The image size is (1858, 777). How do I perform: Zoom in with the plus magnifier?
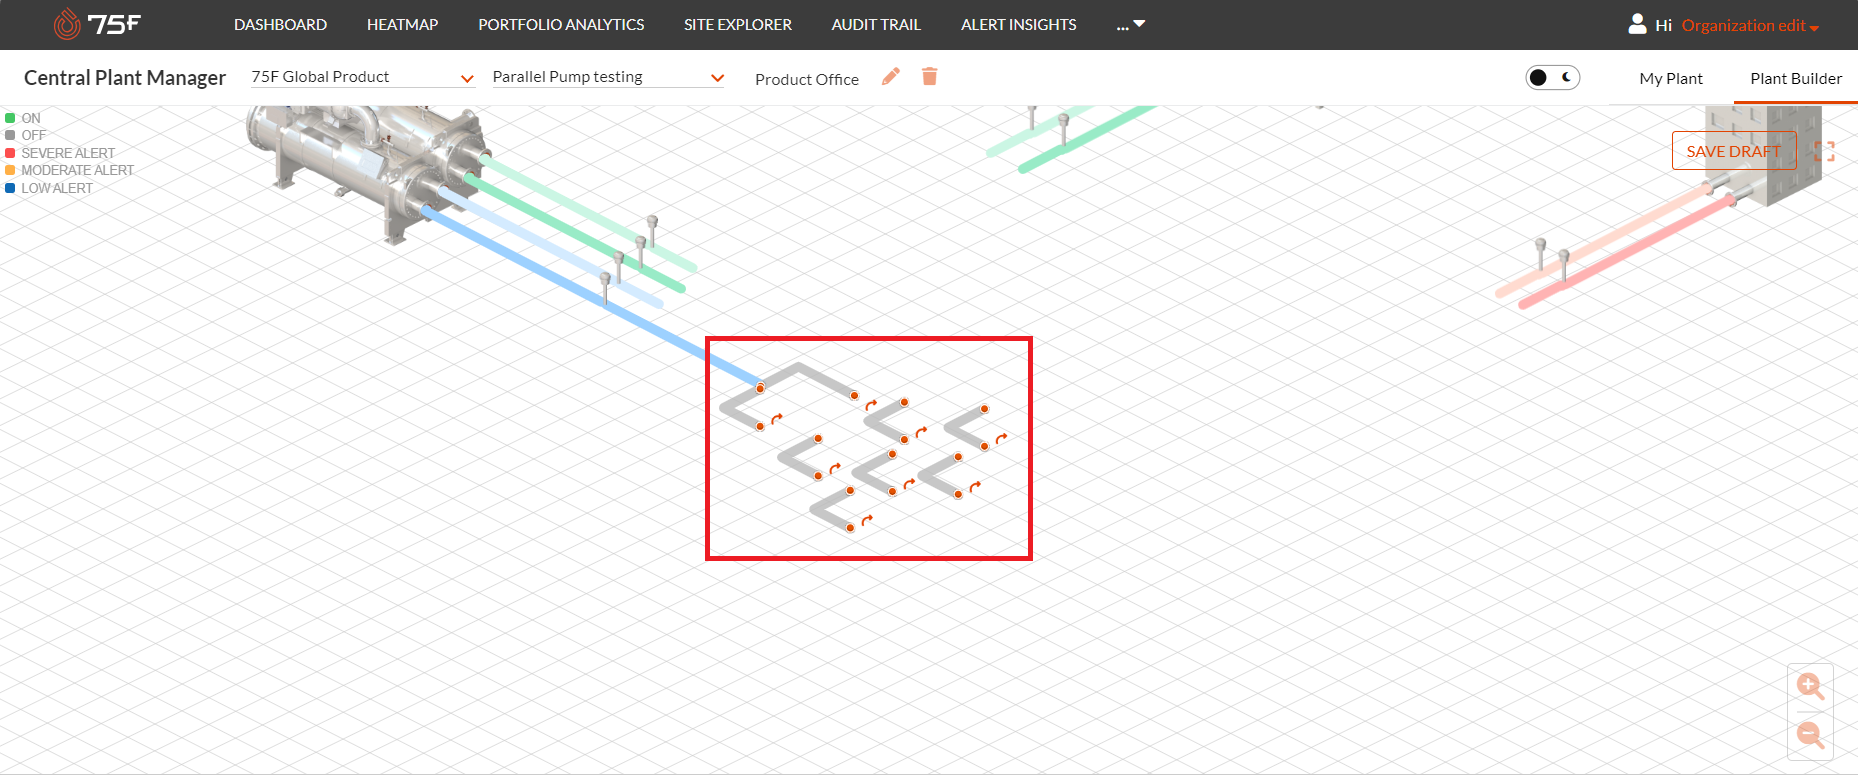point(1810,686)
